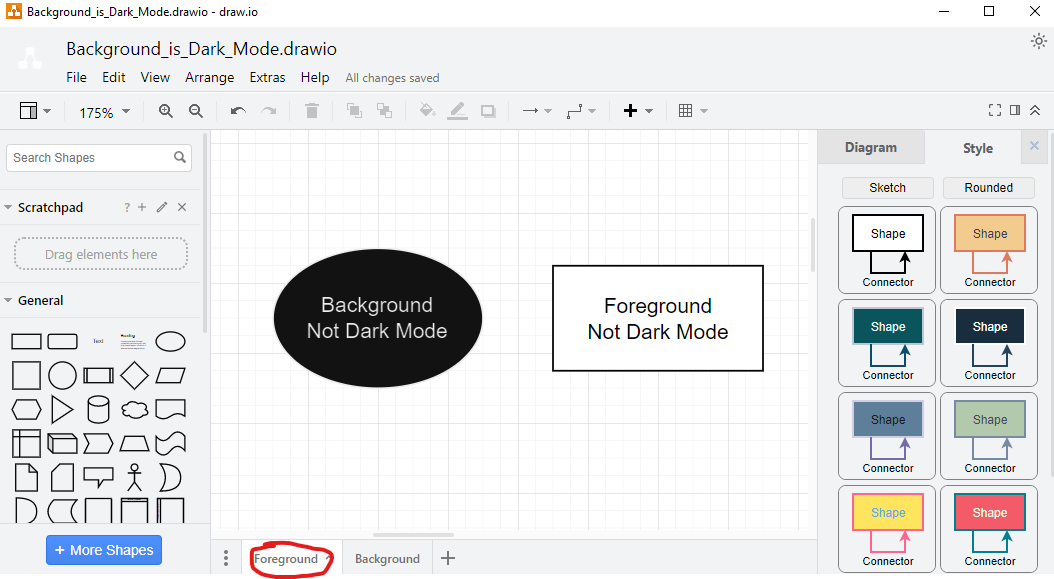This screenshot has height=579, width=1054.
Task: Switch to the Background page tab
Action: coord(387,558)
